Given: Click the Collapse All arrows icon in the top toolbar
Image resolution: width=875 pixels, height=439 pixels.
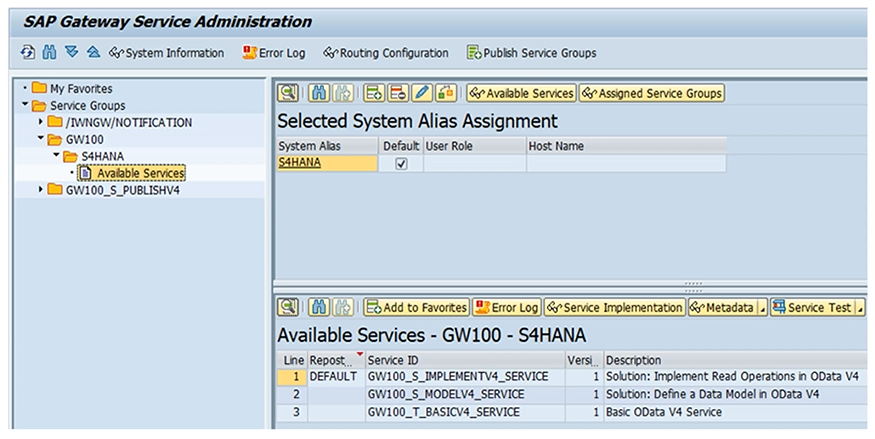Looking at the screenshot, I should [93, 53].
